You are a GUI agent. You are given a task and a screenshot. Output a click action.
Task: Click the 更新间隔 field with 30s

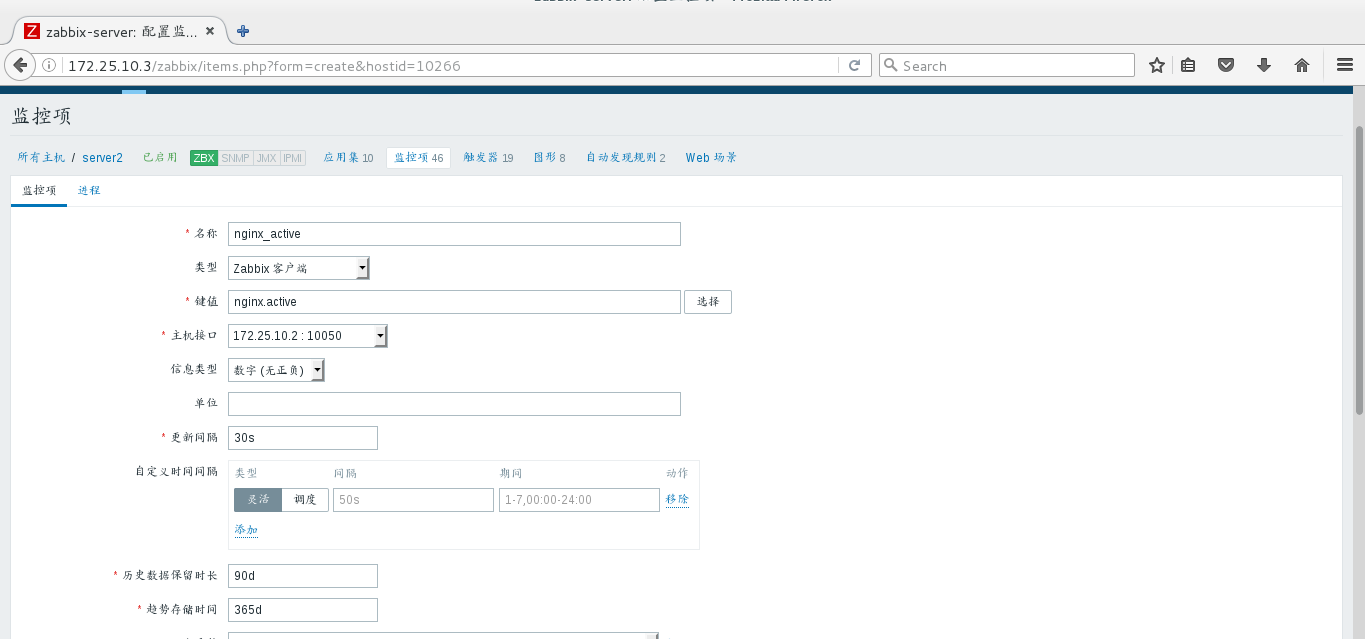(303, 438)
